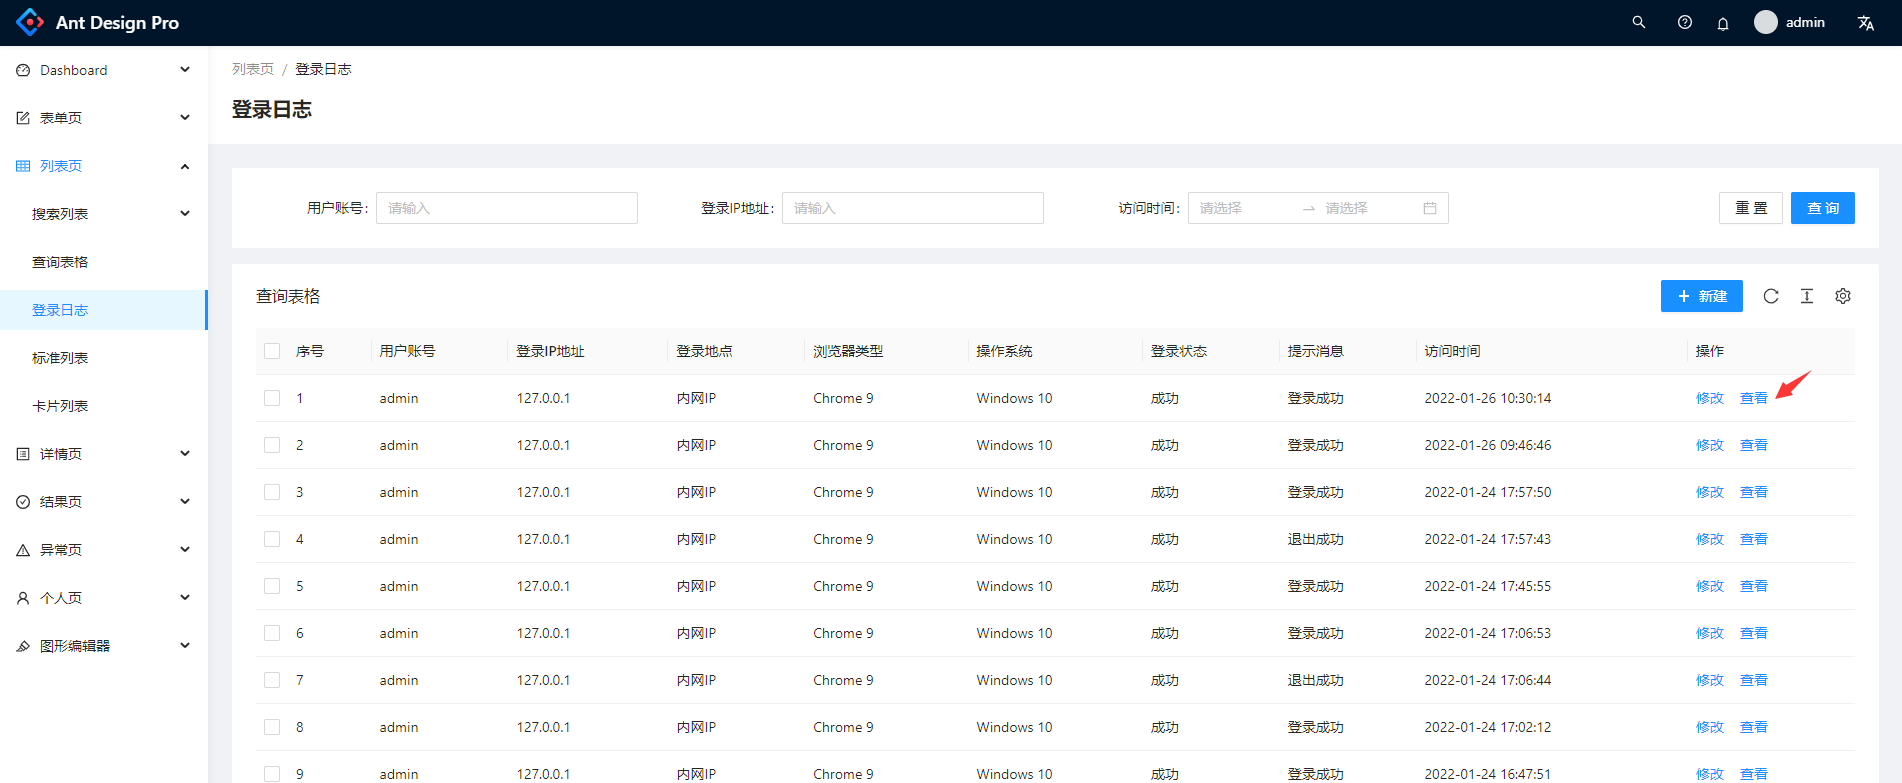This screenshot has width=1902, height=783.
Task: Click the 列表页 table icon in sidebar
Action: (23, 166)
